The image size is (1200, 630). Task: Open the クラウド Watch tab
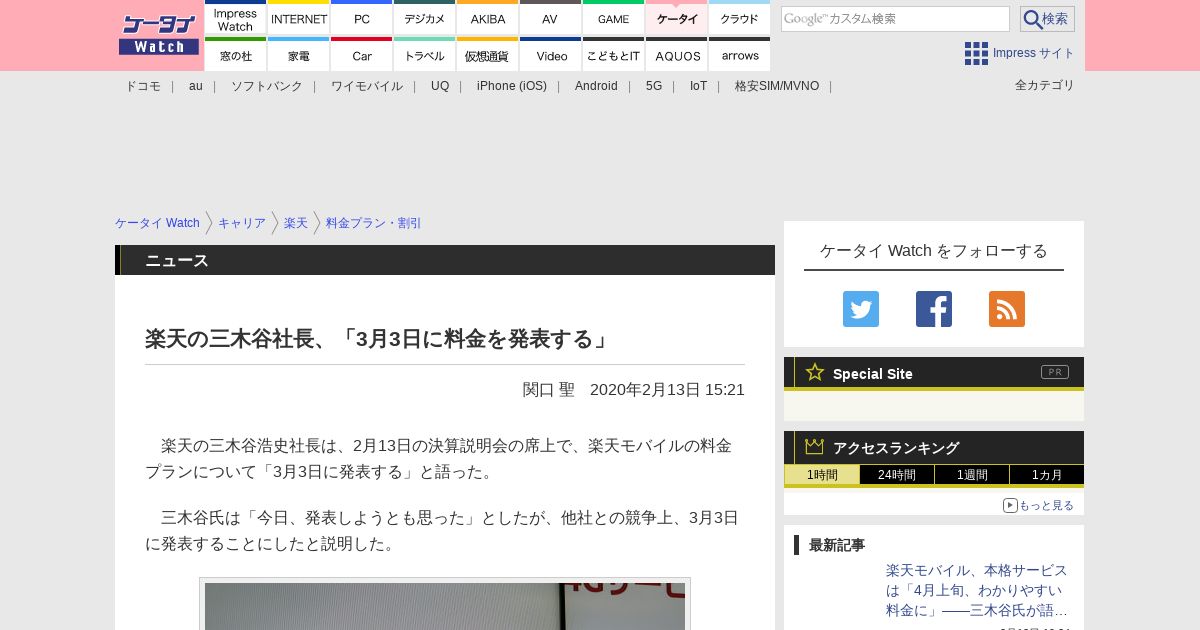pyautogui.click(x=740, y=18)
